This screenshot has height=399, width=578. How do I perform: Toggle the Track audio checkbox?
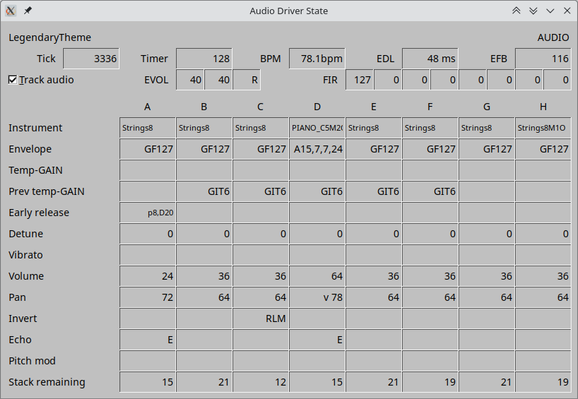[12, 80]
